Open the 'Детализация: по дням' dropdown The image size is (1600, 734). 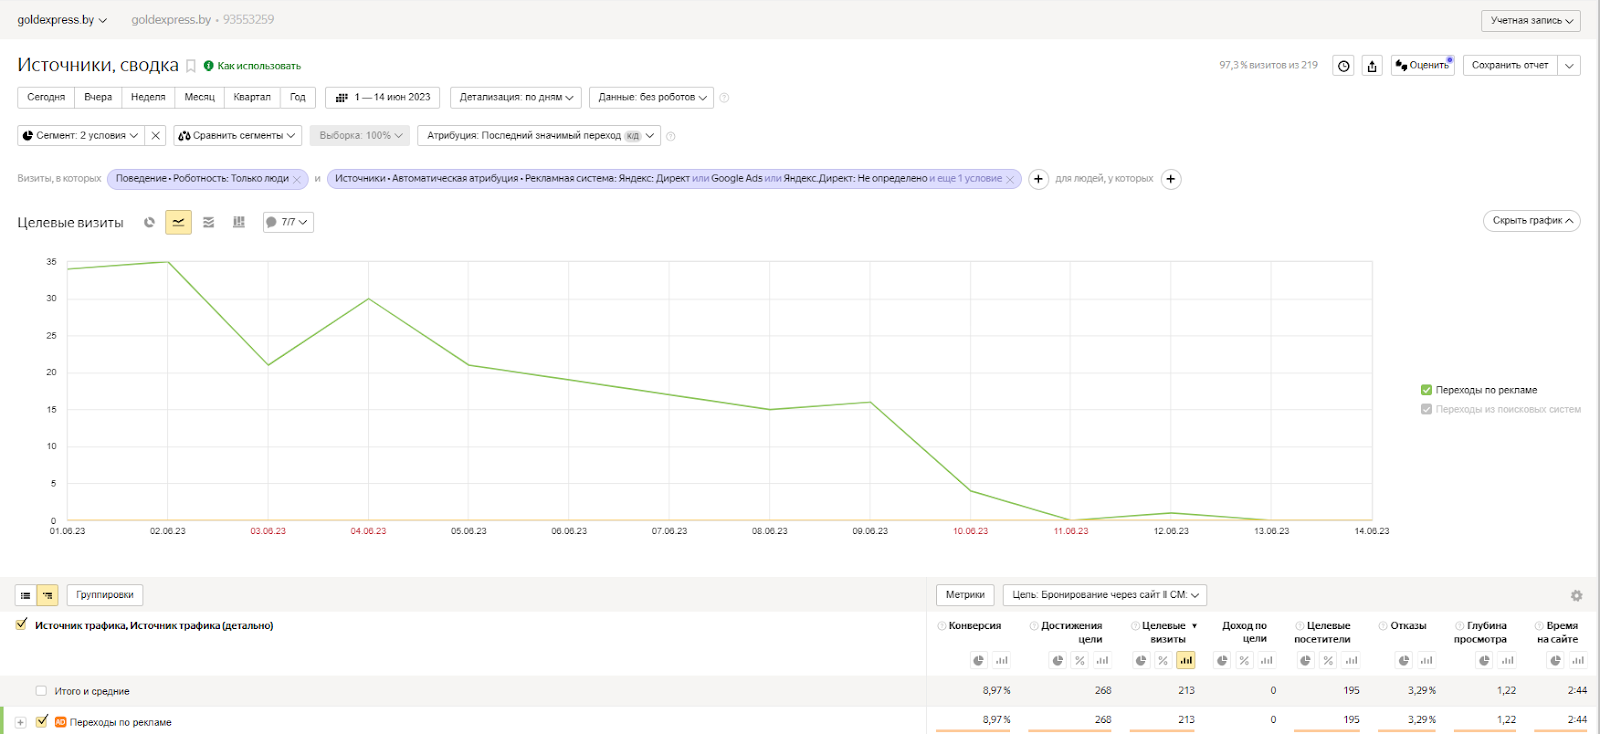(x=516, y=97)
